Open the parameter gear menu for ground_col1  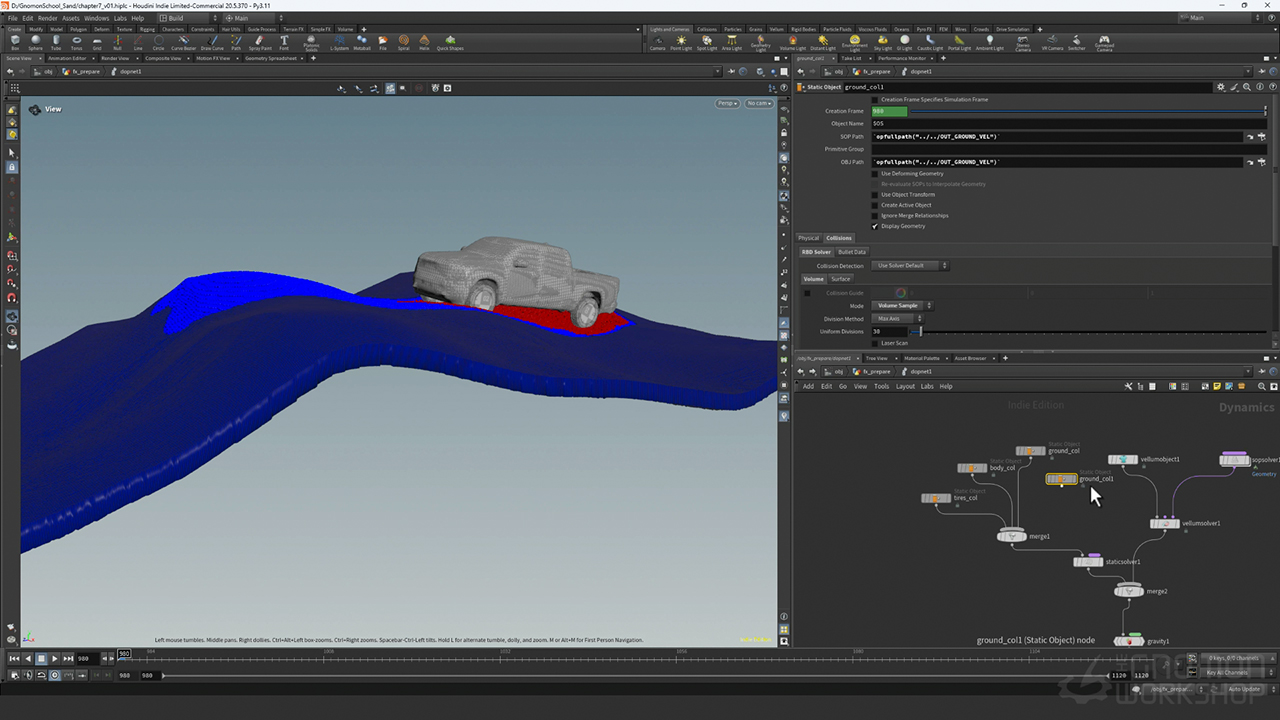[1220, 87]
